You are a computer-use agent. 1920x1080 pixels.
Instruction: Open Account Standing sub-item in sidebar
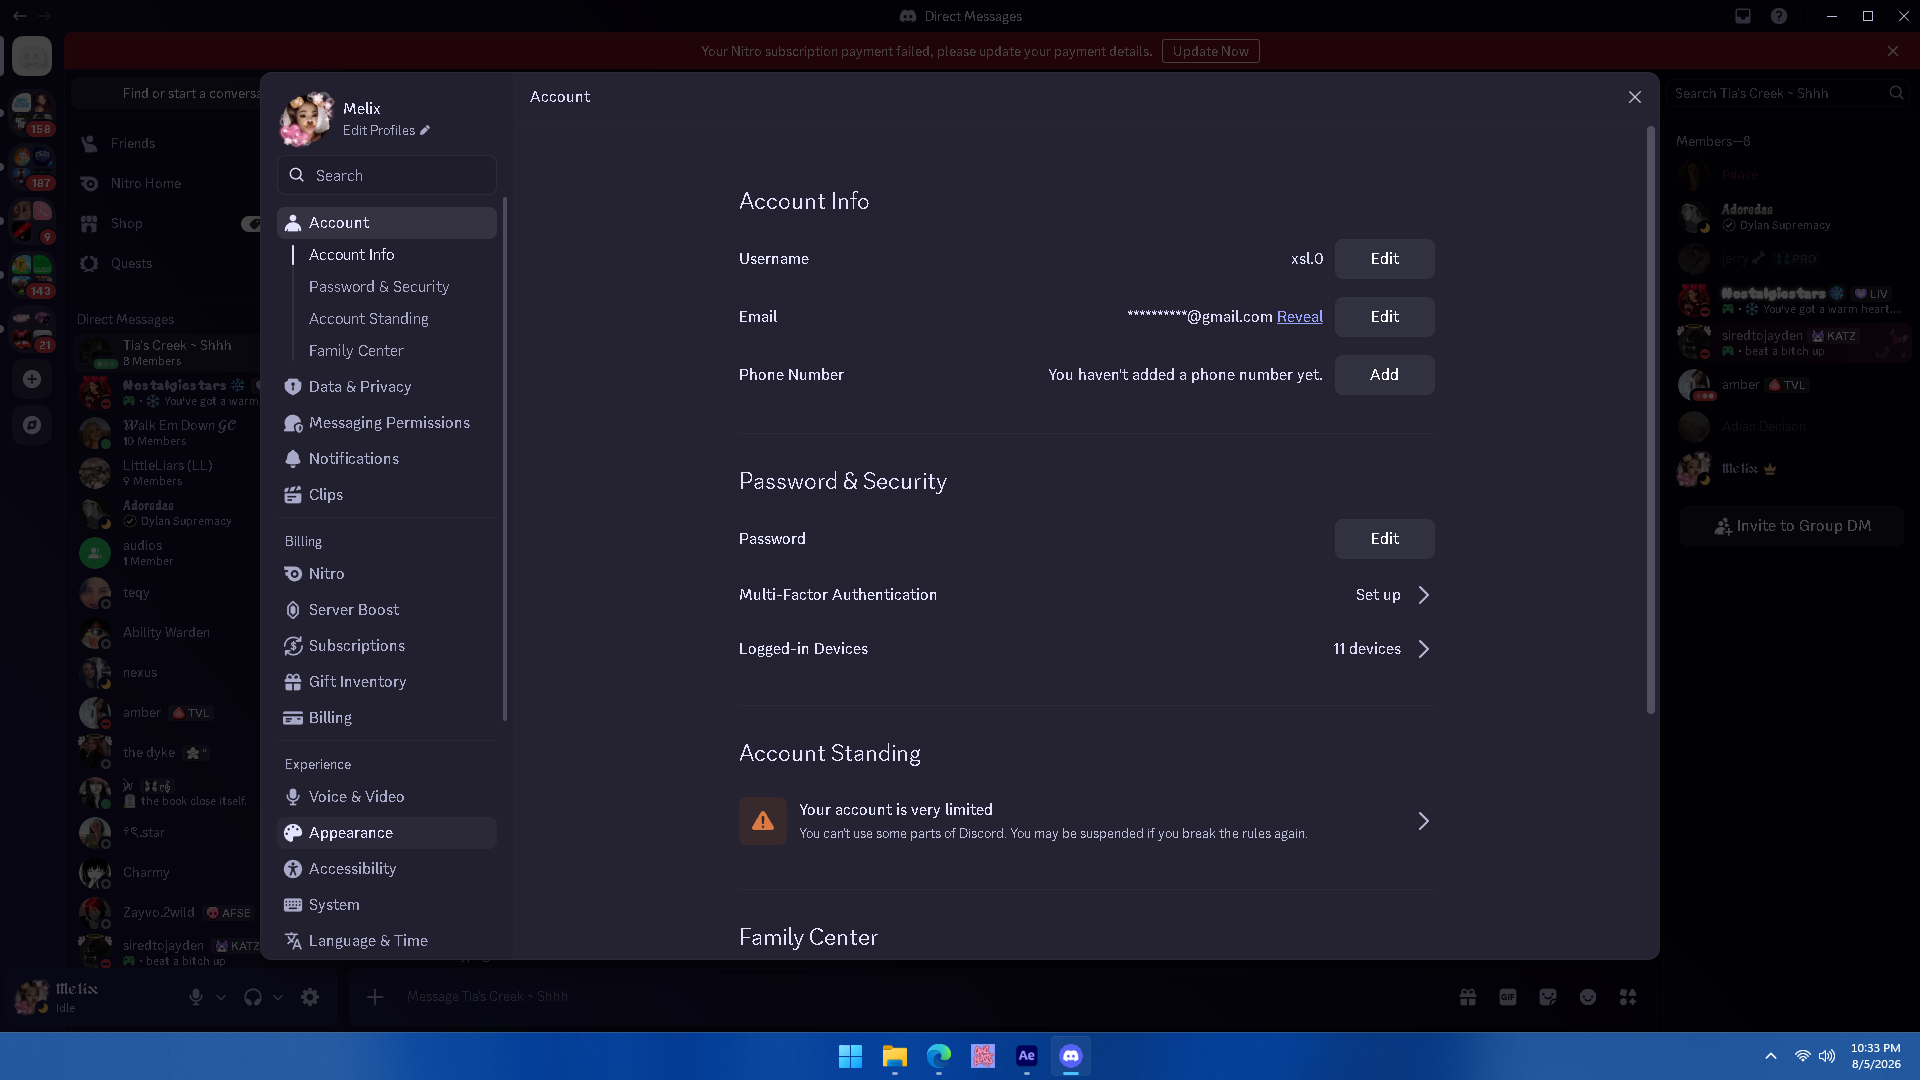pos(369,319)
